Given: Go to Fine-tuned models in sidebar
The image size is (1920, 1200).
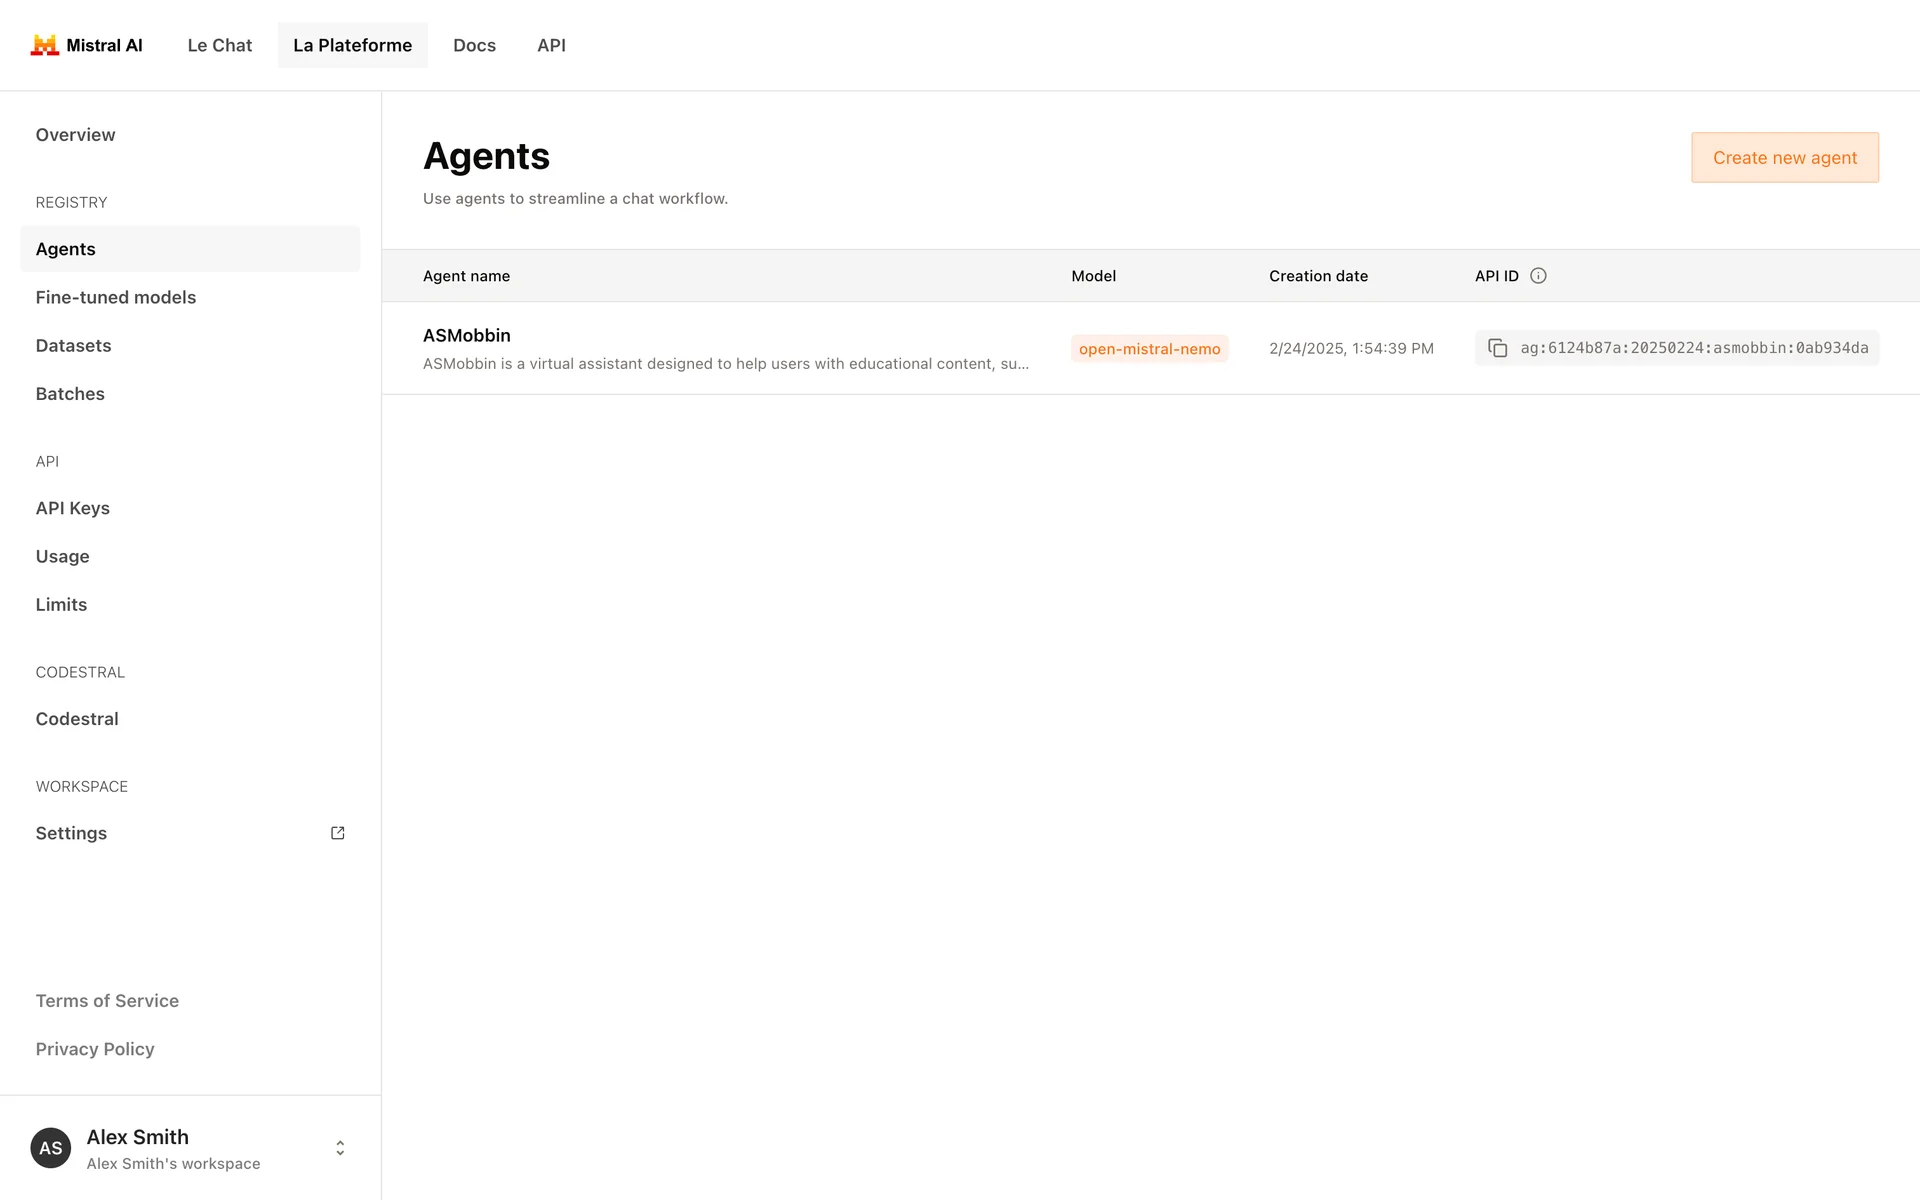Looking at the screenshot, I should point(116,298).
